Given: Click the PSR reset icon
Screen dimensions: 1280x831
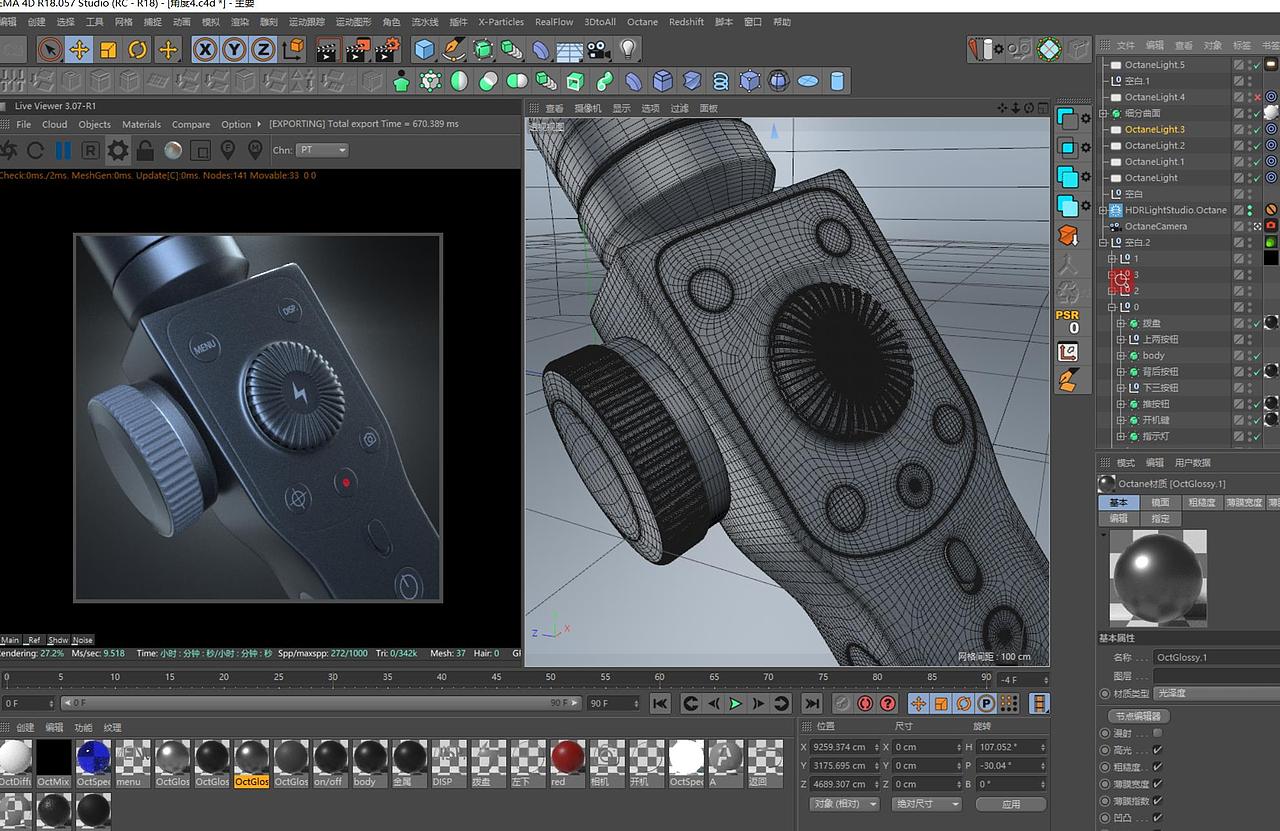Looking at the screenshot, I should (x=1067, y=321).
